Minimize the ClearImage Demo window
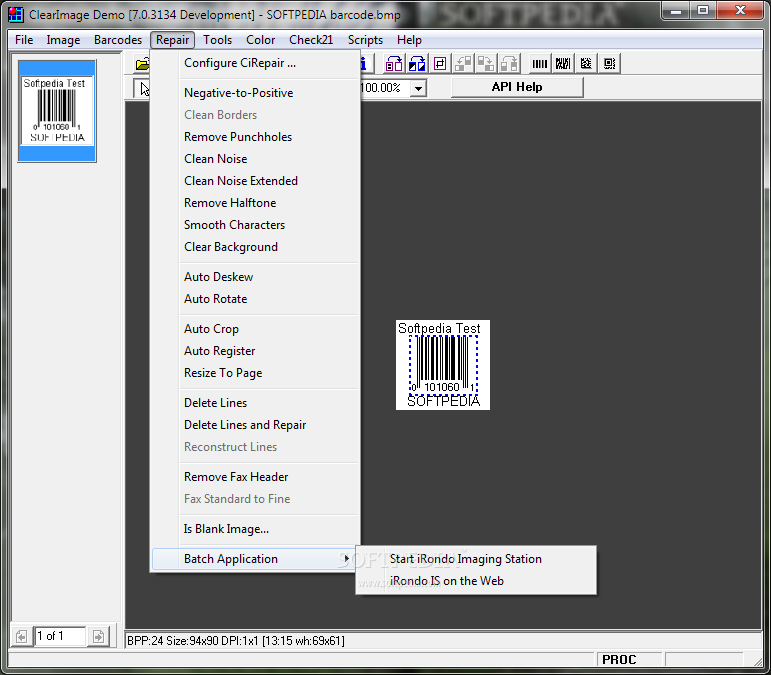Screen dimensions: 771x675 coord(676,10)
